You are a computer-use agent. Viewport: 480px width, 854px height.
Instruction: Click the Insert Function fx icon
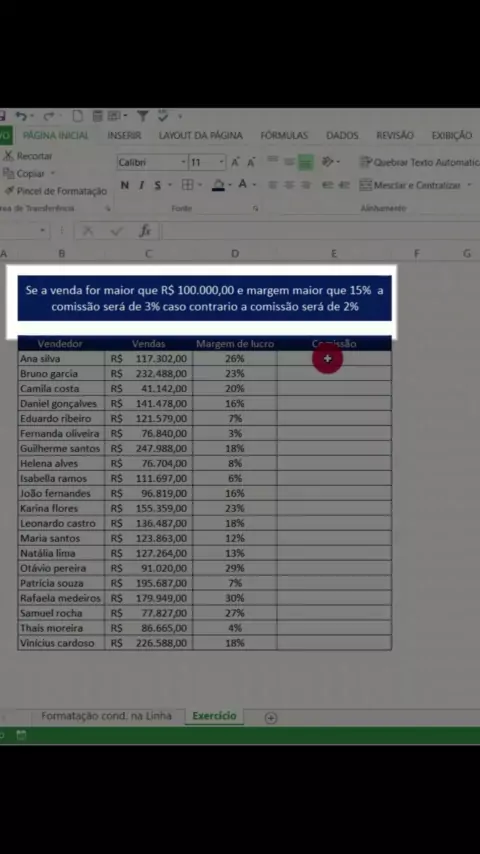pyautogui.click(x=145, y=231)
